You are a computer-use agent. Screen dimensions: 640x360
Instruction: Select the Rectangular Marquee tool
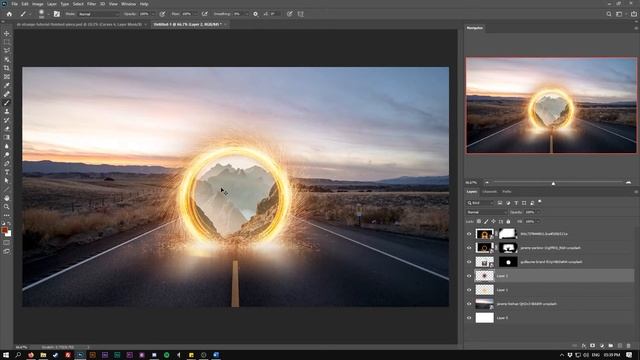tap(7, 42)
